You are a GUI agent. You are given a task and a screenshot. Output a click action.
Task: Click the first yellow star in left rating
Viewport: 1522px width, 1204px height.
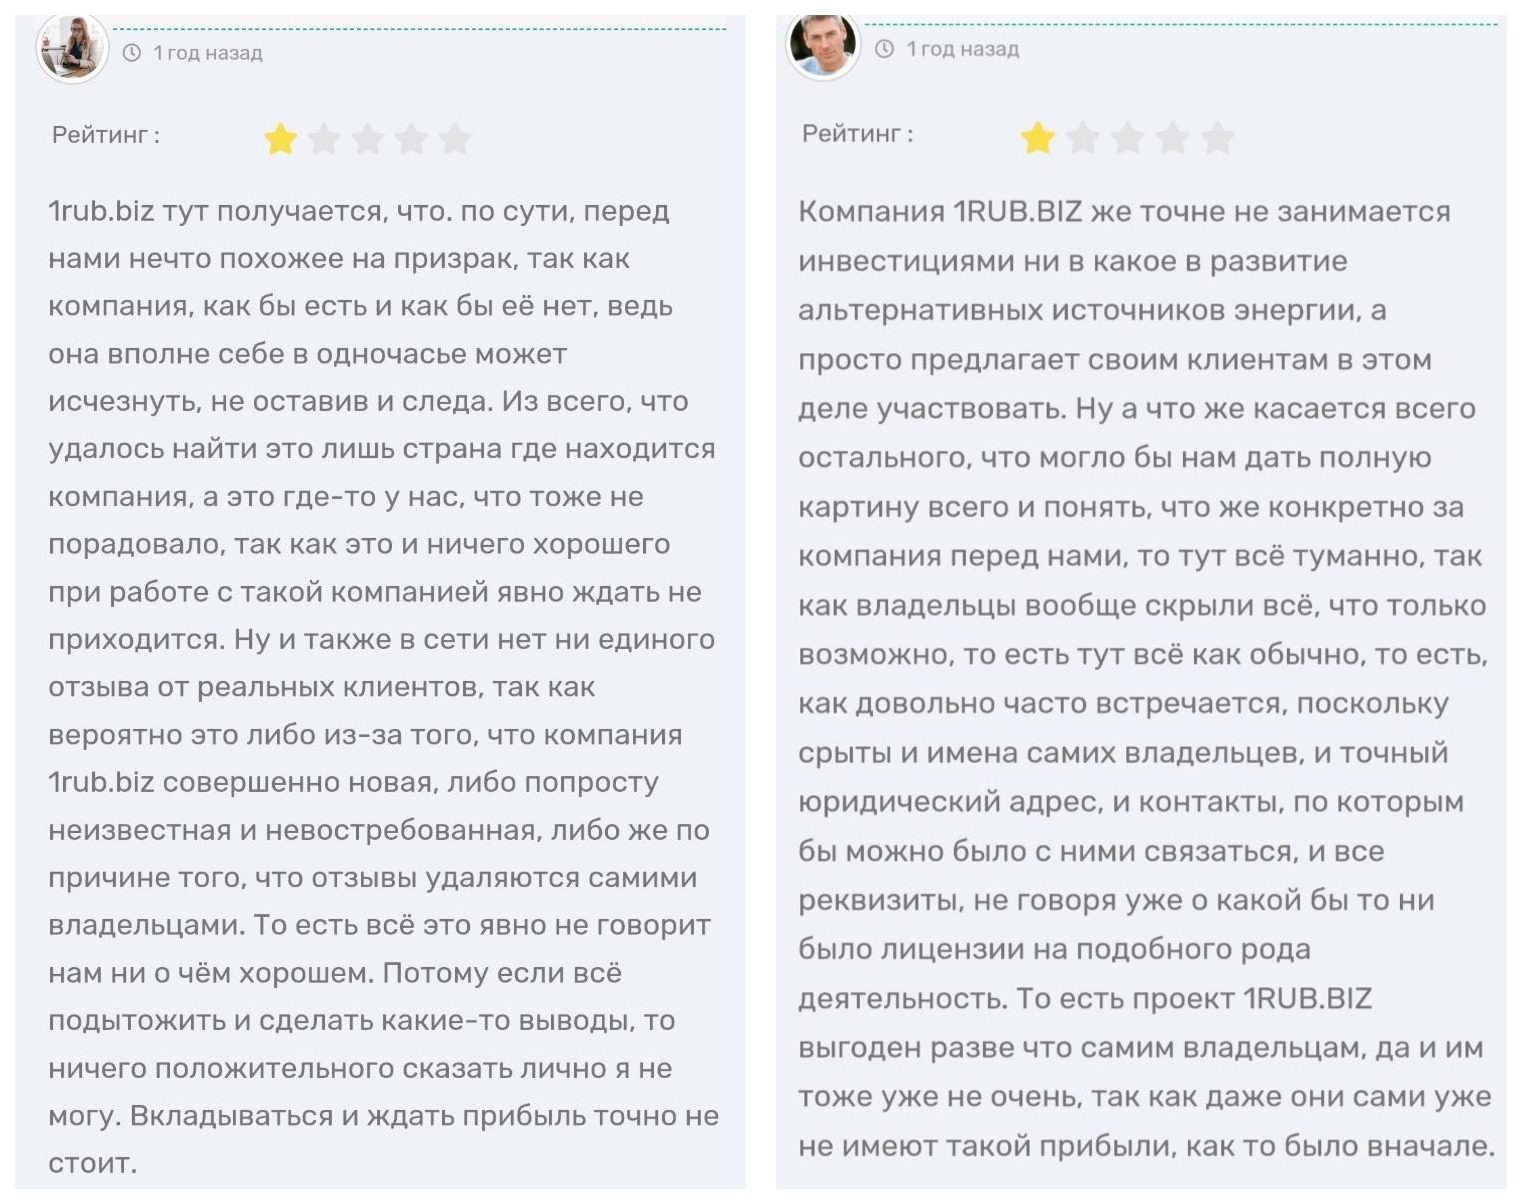pyautogui.click(x=281, y=139)
